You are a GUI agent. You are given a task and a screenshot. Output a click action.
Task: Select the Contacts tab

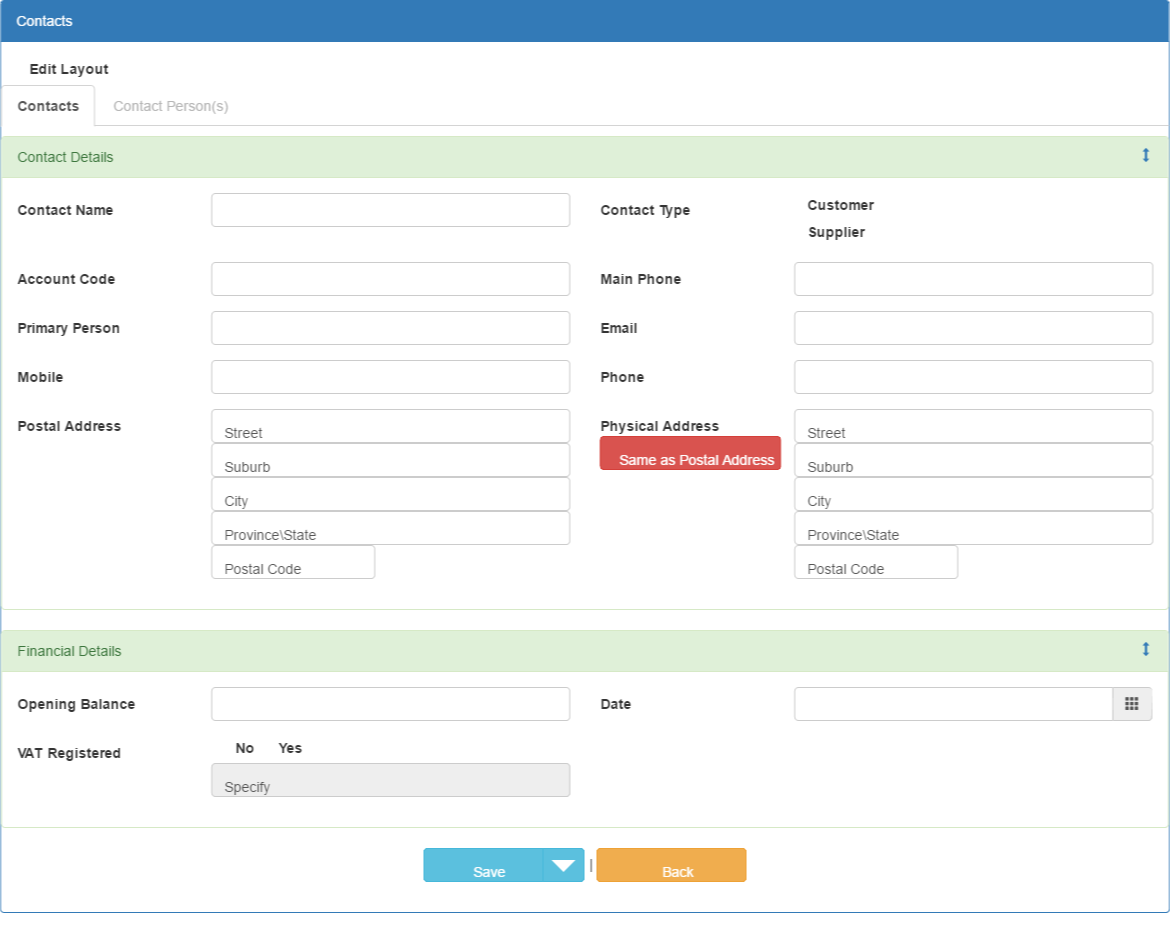click(x=48, y=106)
